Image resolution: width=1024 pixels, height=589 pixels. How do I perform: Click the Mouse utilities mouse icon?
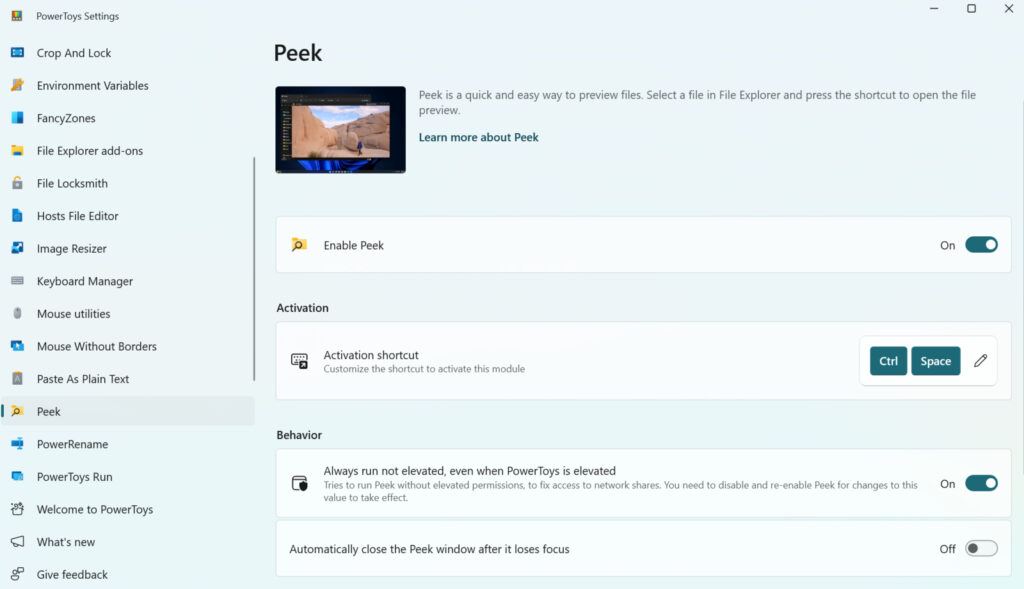[17, 314]
